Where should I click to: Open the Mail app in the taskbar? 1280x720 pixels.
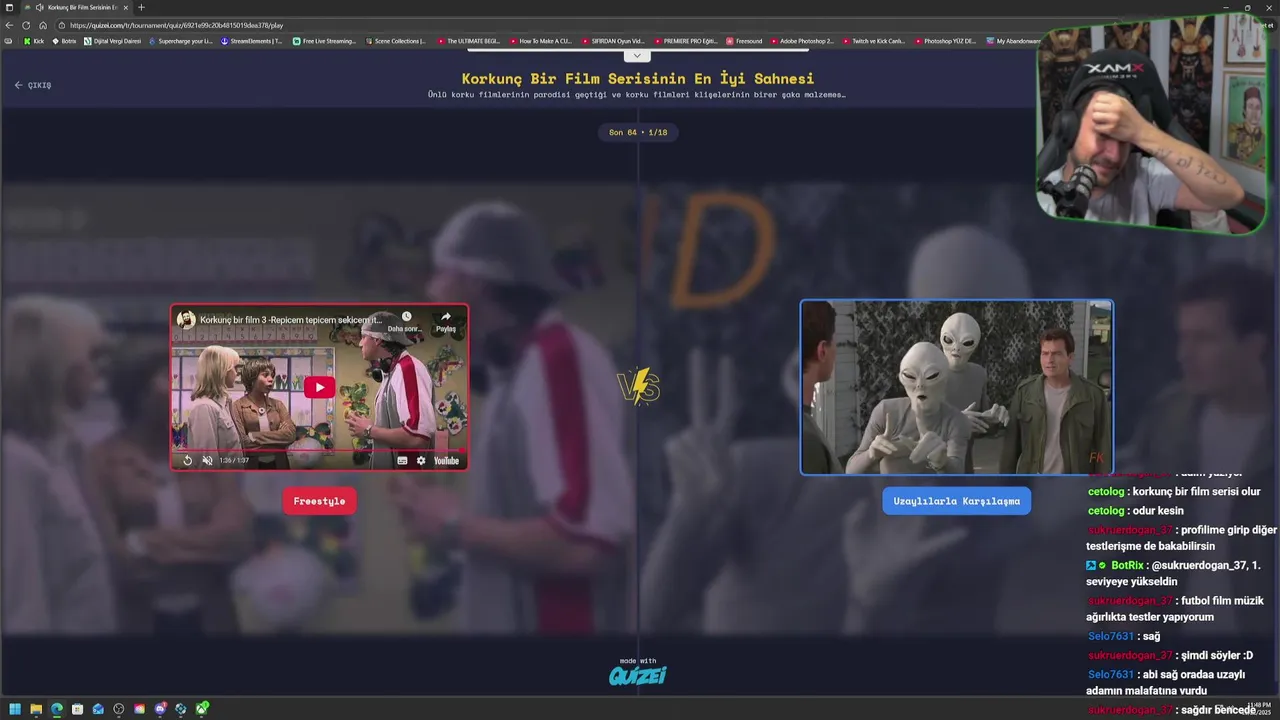click(98, 709)
